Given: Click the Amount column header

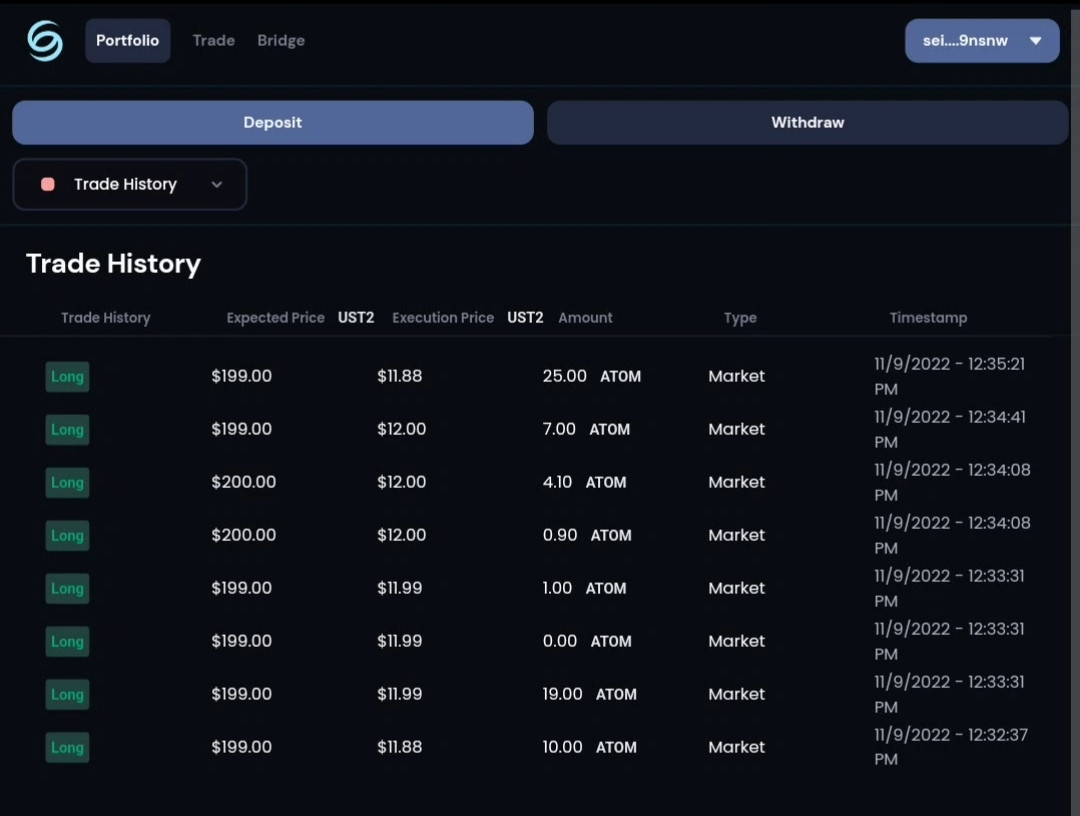Looking at the screenshot, I should pos(585,317).
